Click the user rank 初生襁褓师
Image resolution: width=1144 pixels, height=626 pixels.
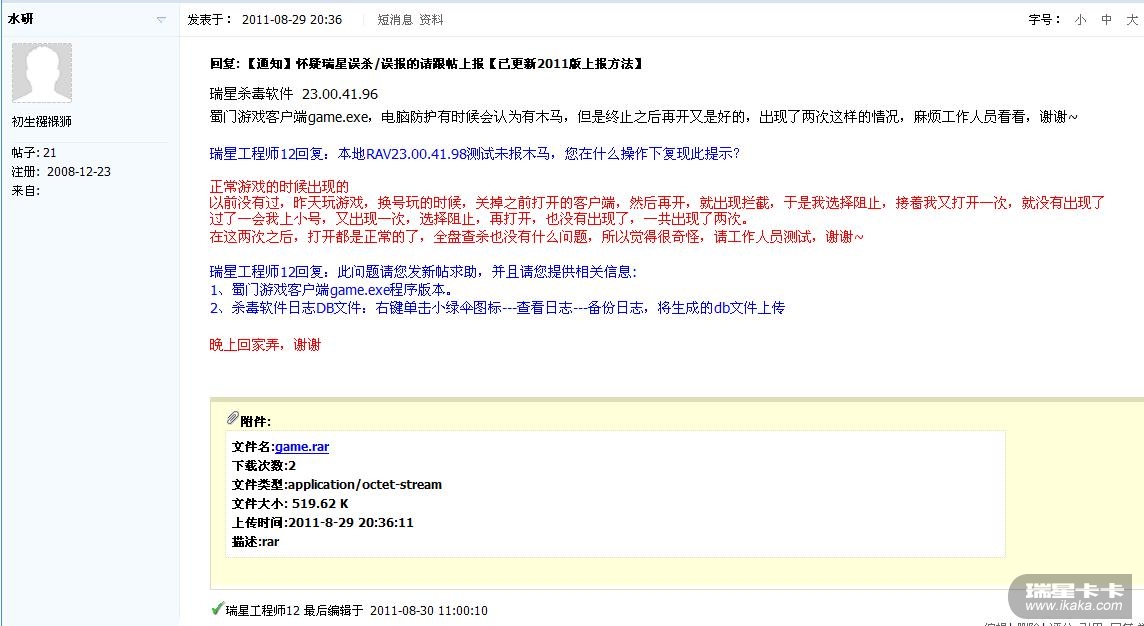click(42, 122)
